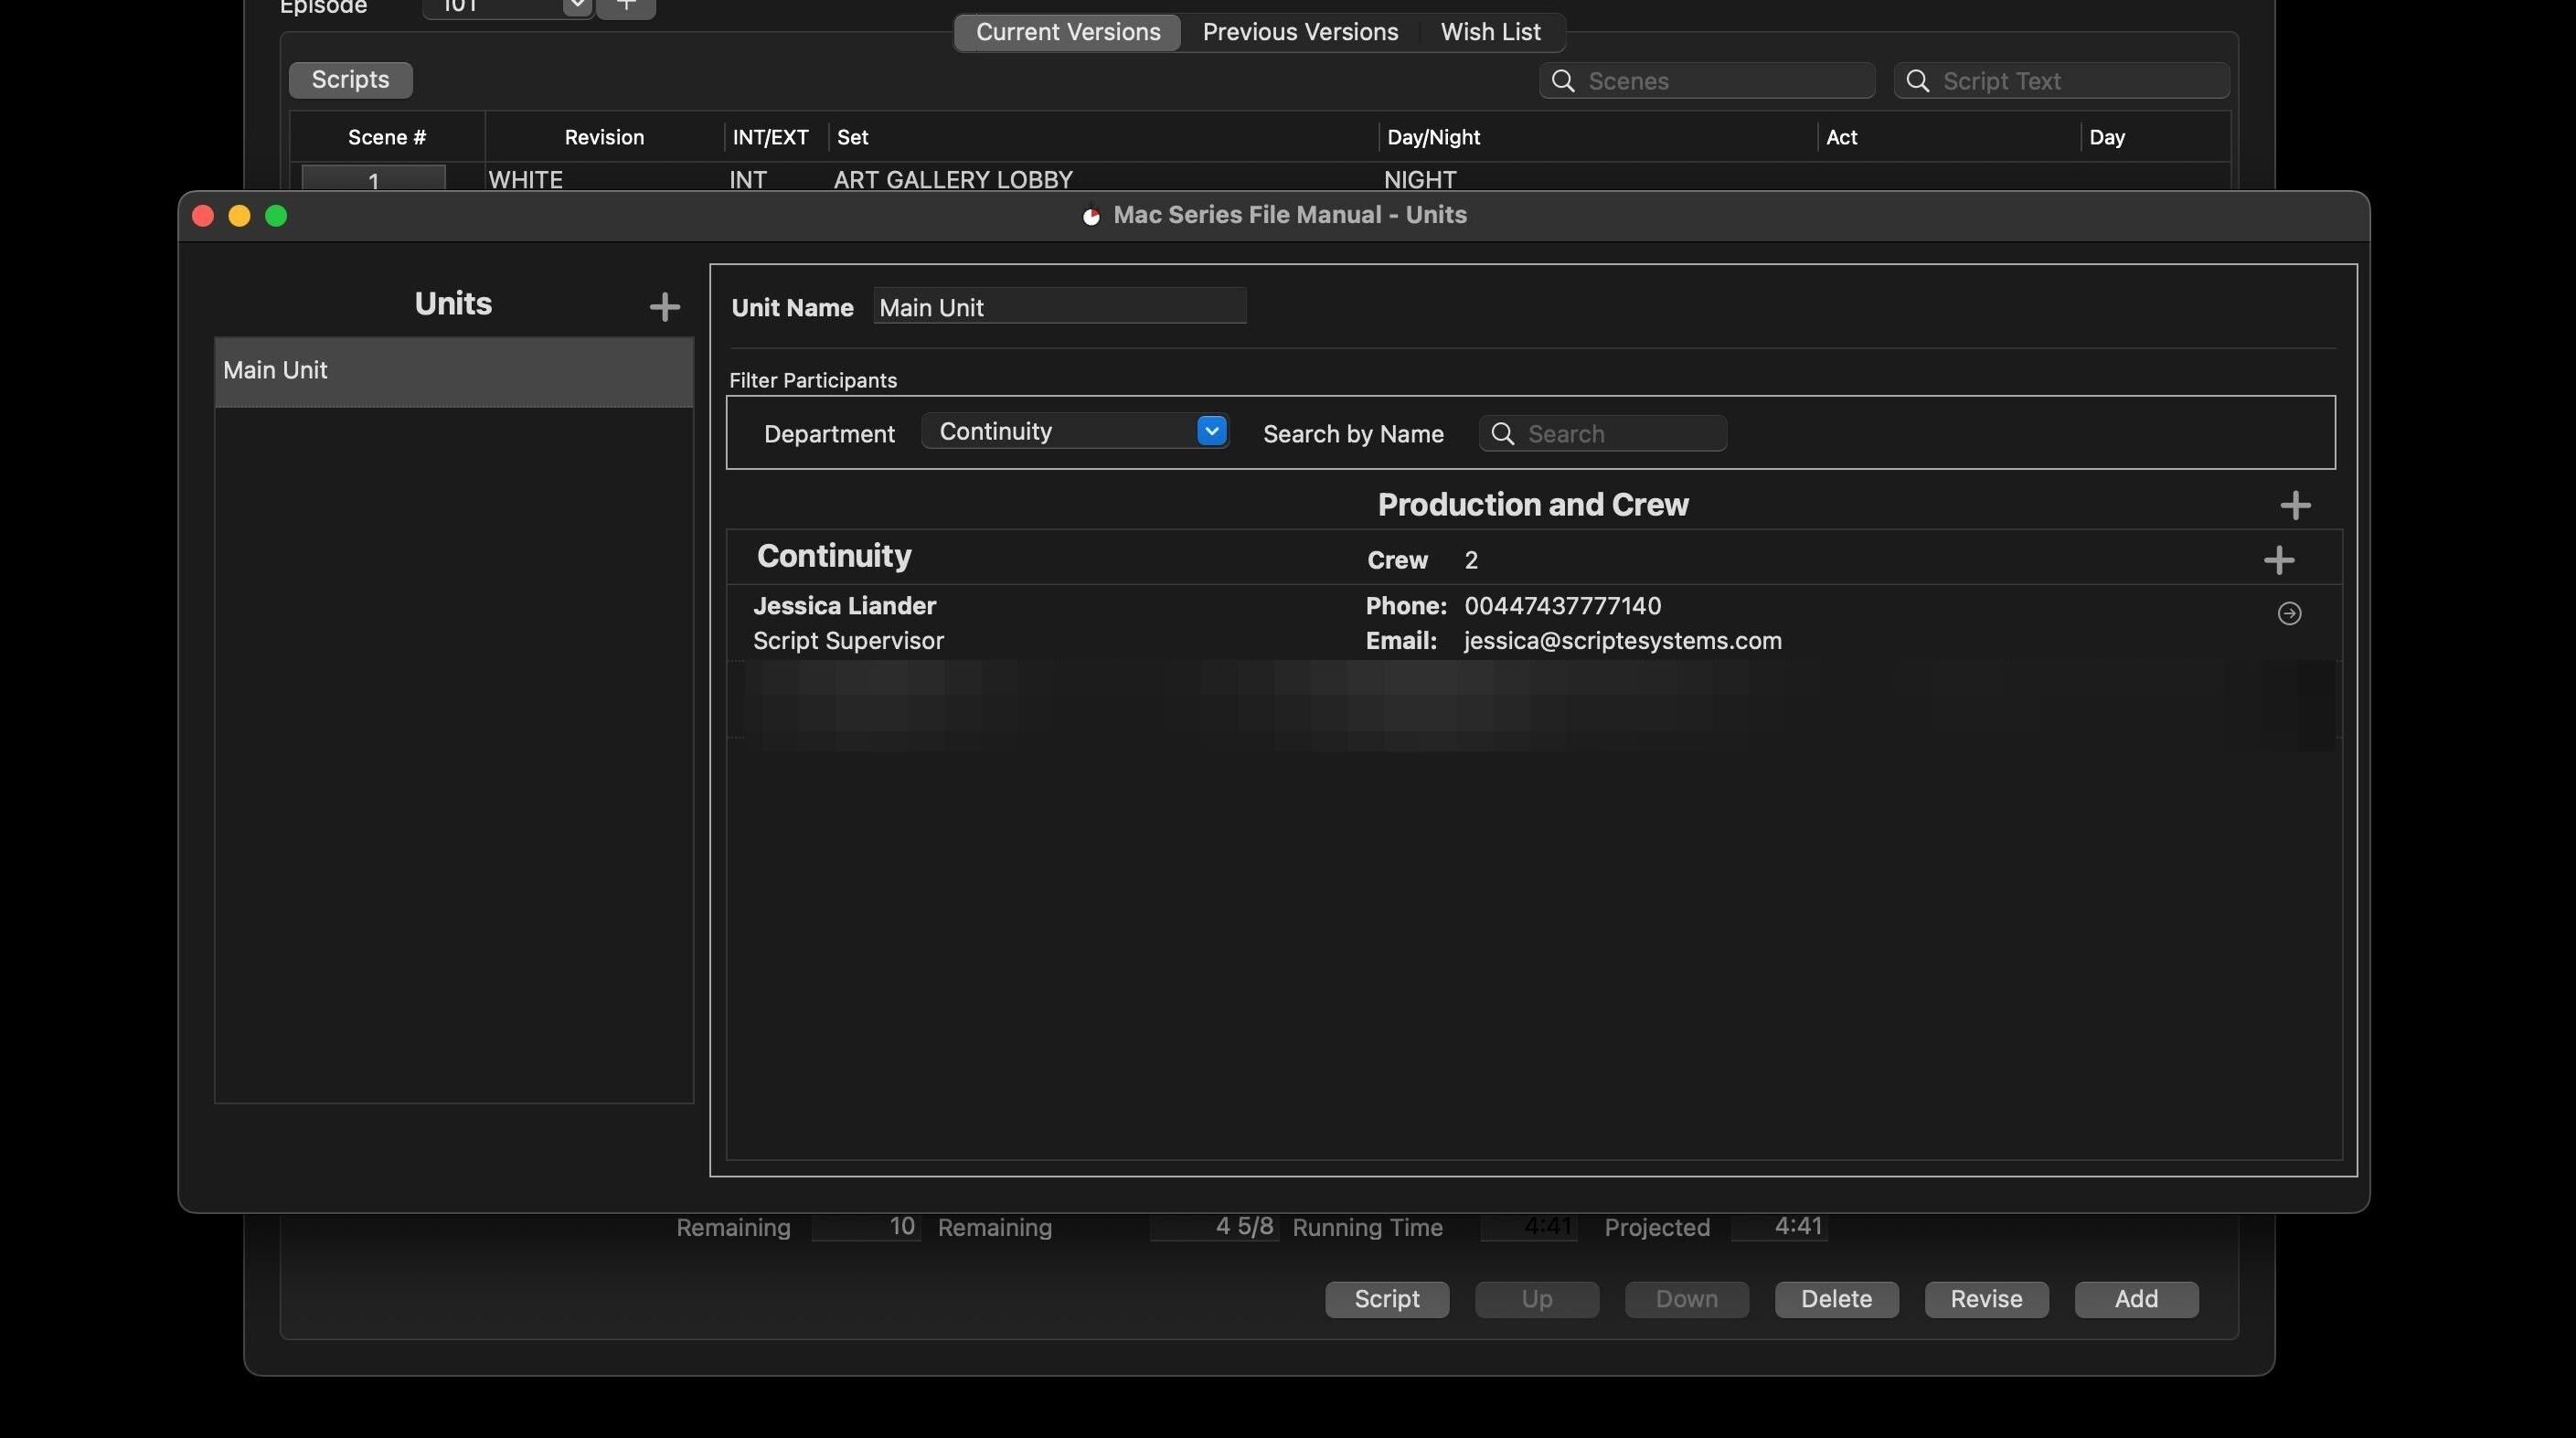Switch to Previous Versions tab

click(1299, 32)
